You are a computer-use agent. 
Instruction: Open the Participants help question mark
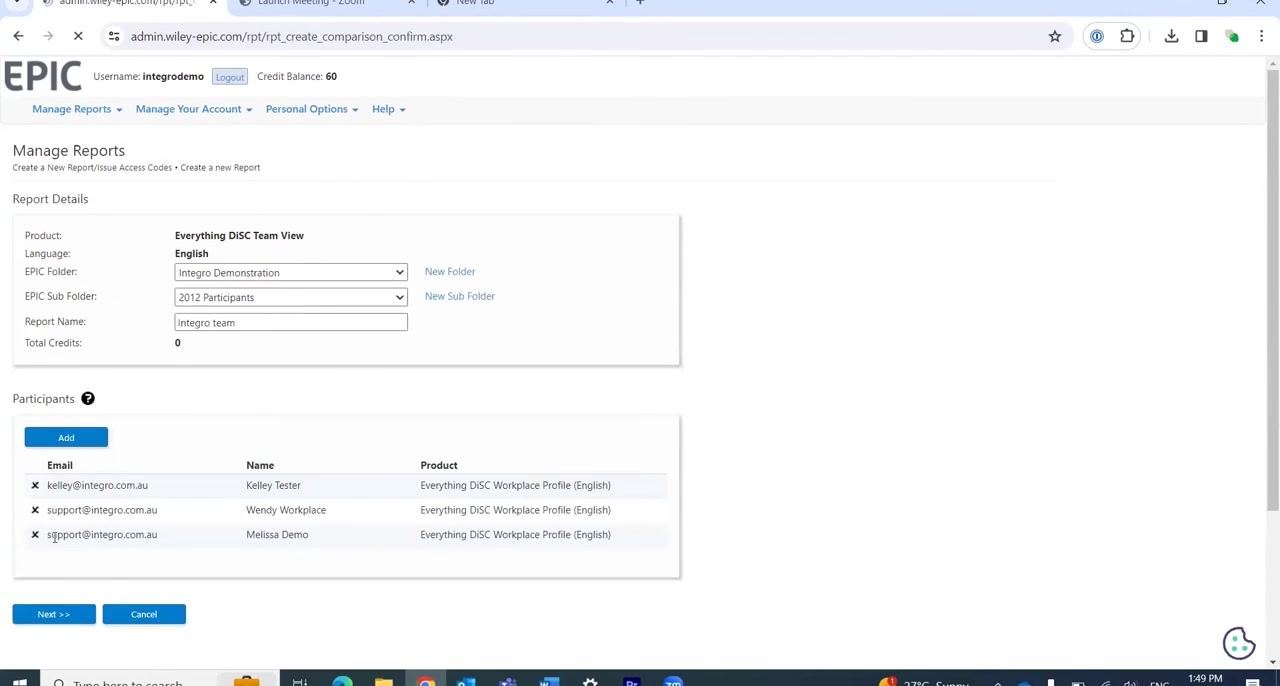[88, 399]
